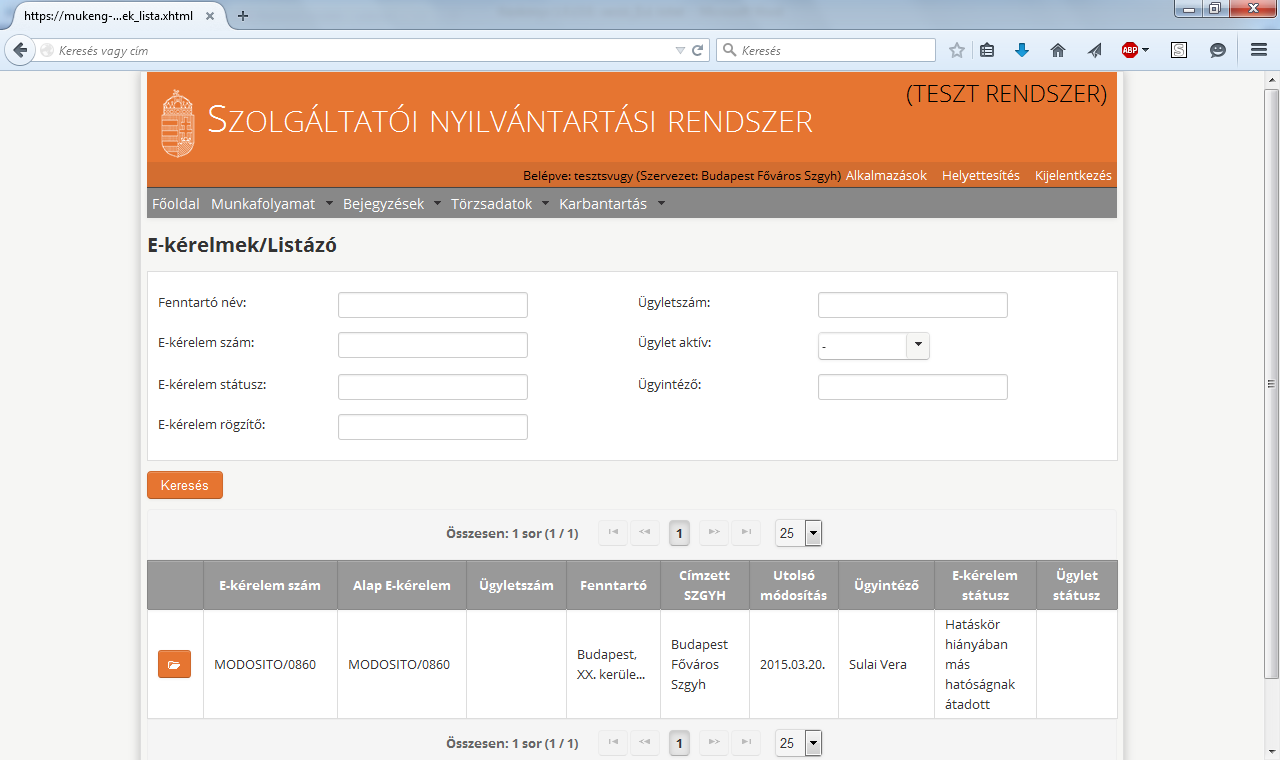Open top rows-per-page dropdown showing 25
1280x760 pixels.
pos(798,533)
